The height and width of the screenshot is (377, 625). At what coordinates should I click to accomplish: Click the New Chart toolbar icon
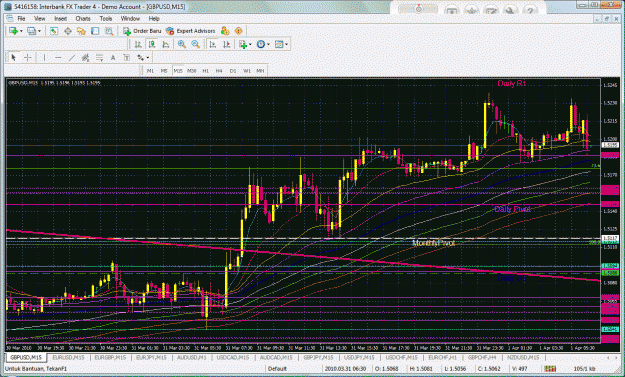point(13,31)
